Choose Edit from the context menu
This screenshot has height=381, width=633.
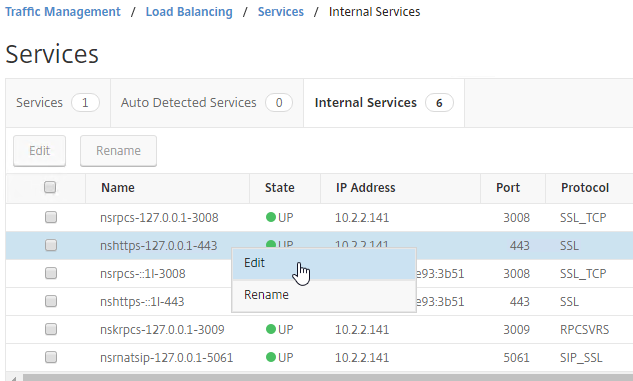(x=324, y=264)
